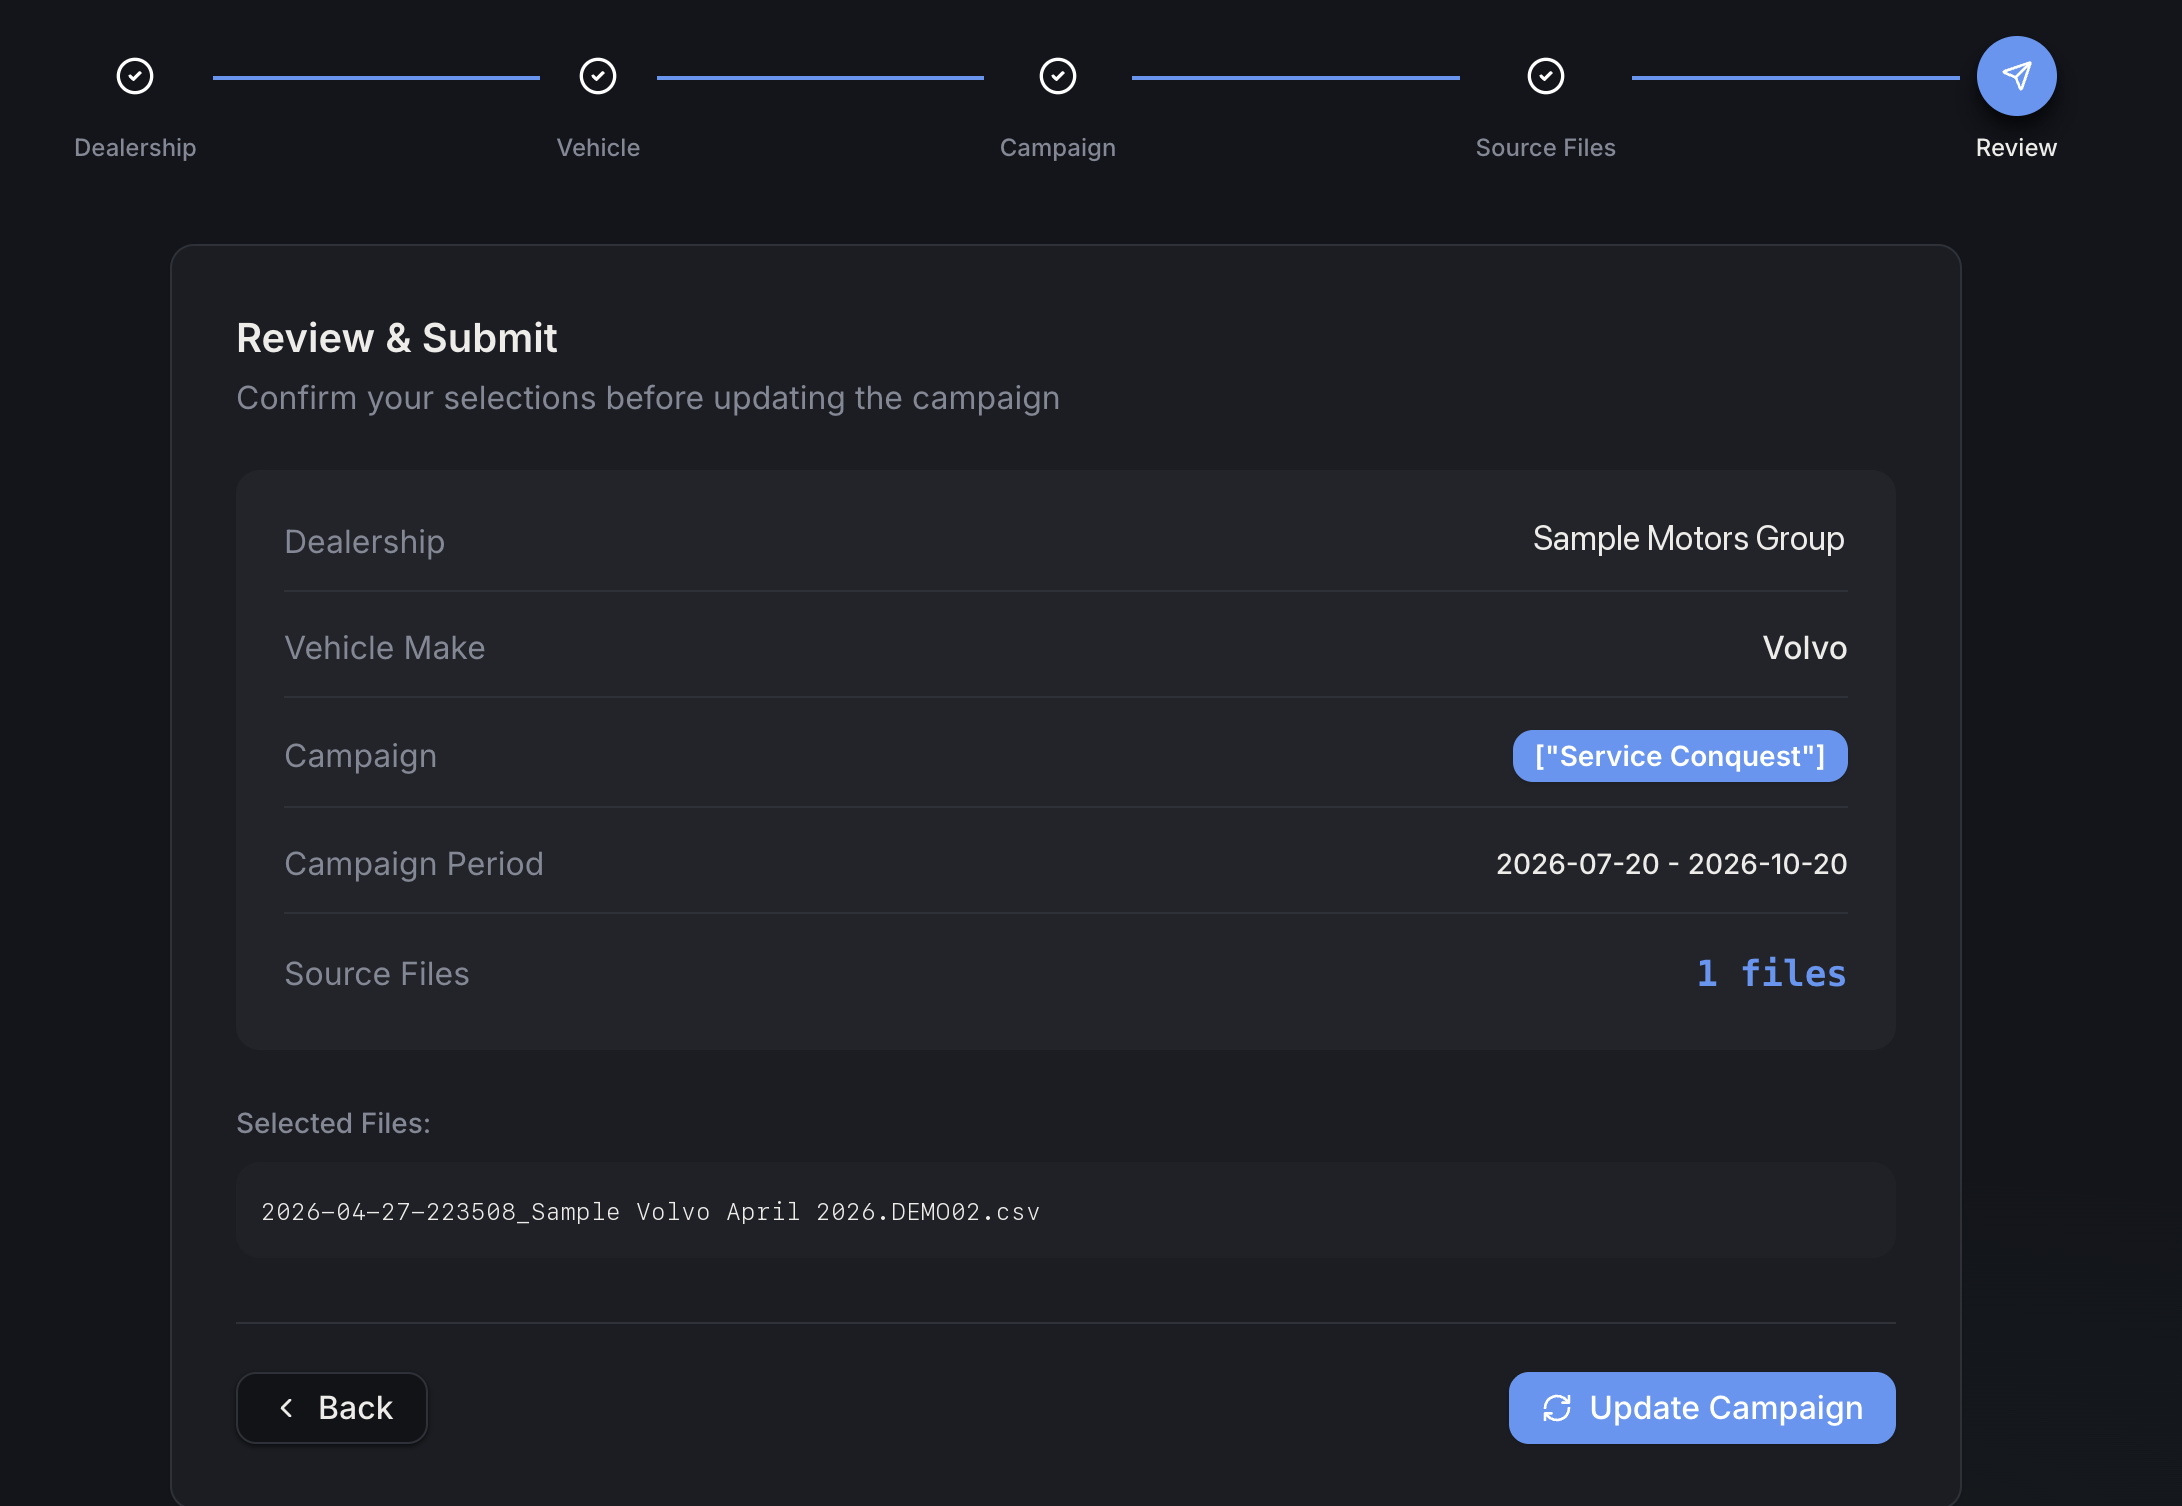The width and height of the screenshot is (2182, 1506).
Task: Click the refresh icon in Update Campaign
Action: tap(1557, 1408)
